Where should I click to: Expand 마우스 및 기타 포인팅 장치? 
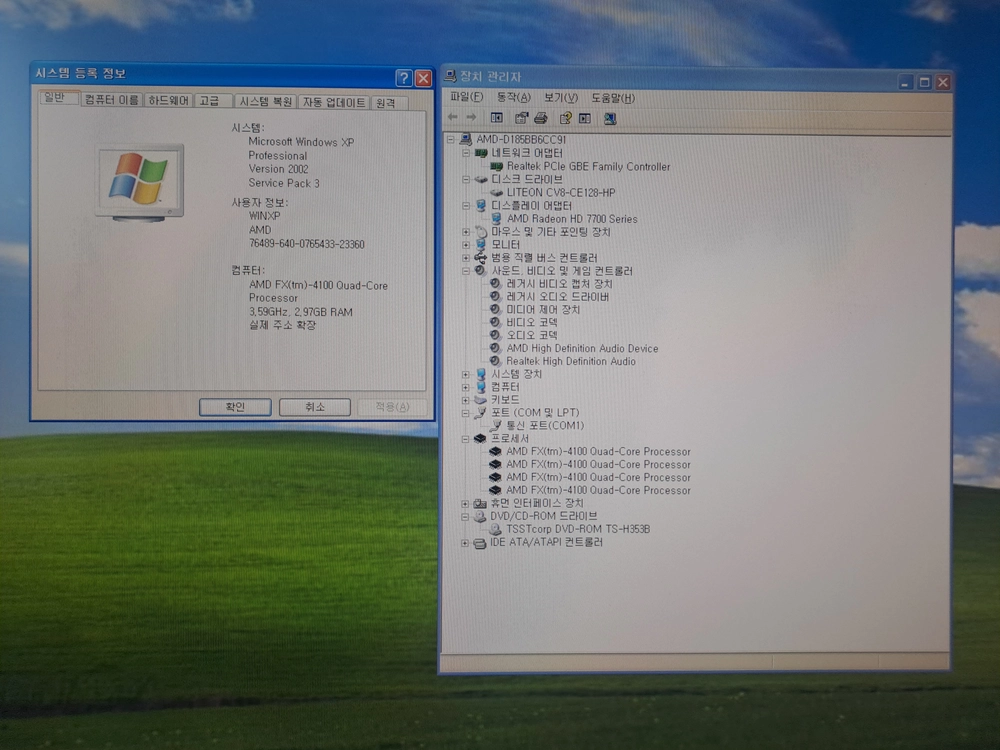pyautogui.click(x=466, y=232)
